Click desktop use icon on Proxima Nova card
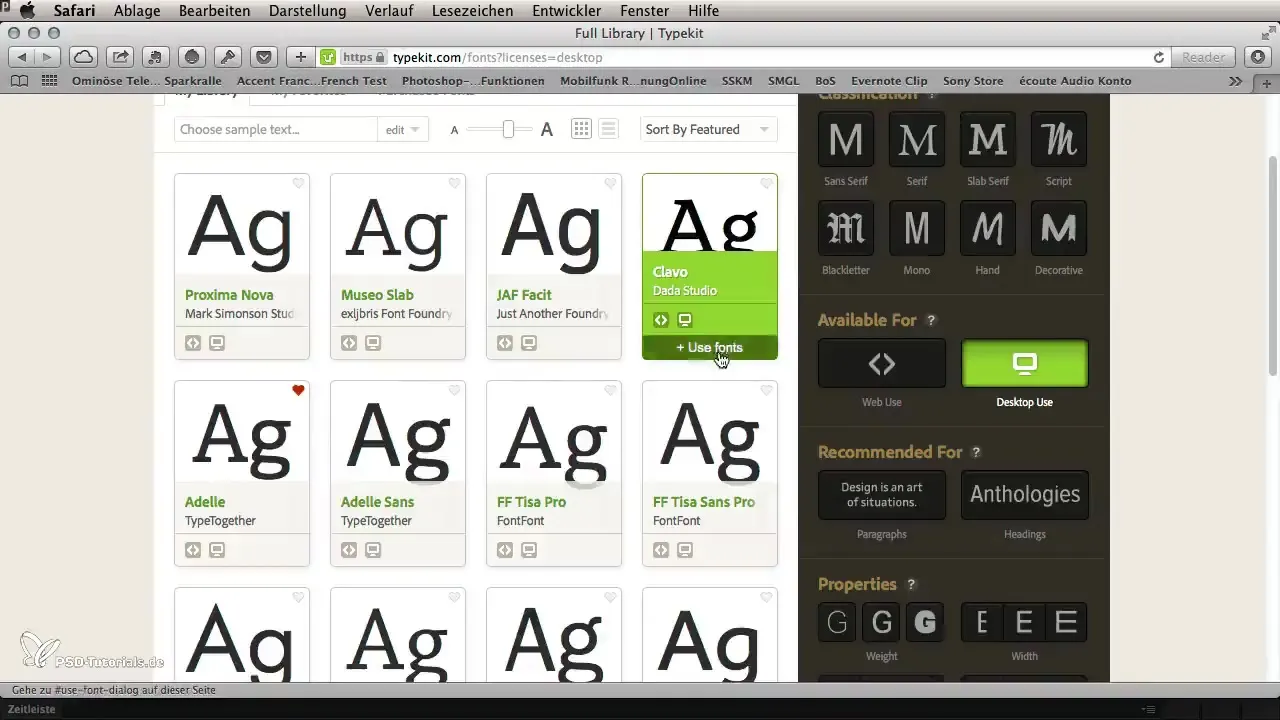 (217, 343)
